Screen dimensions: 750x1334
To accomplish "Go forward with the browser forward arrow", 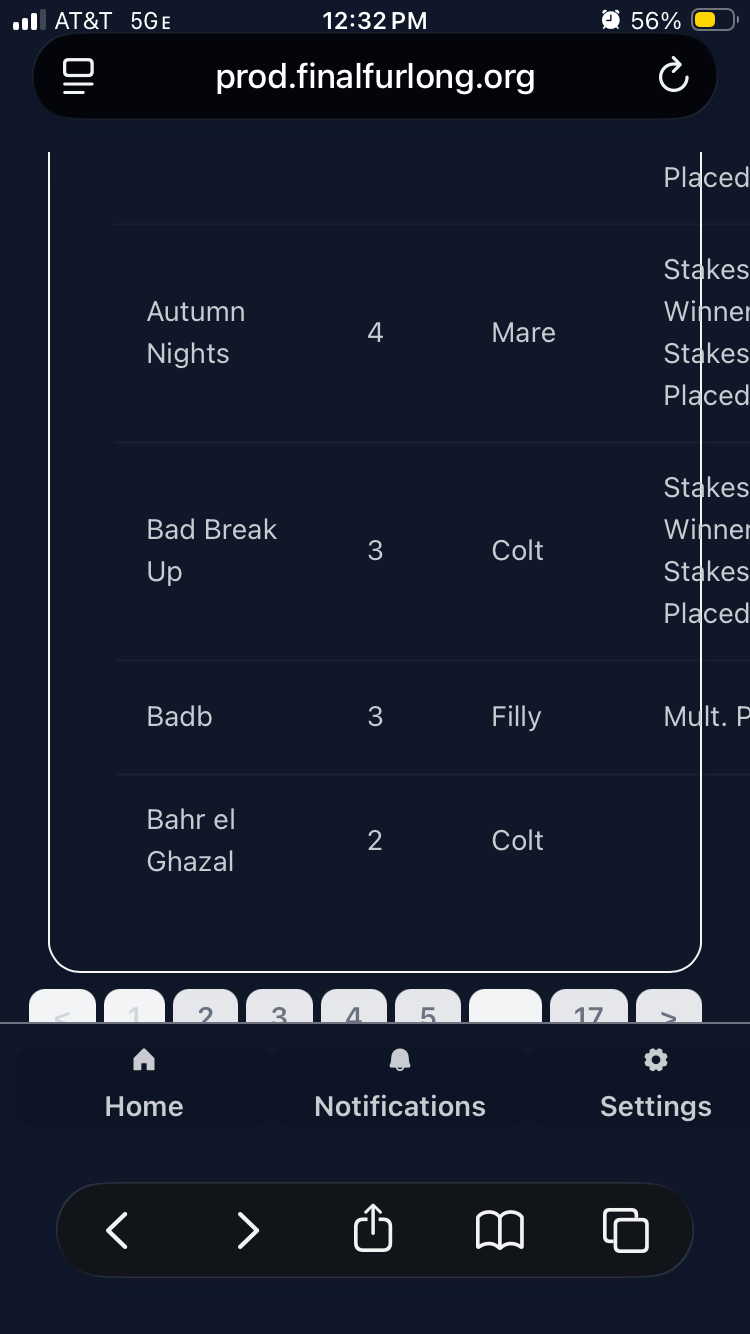I will click(247, 1230).
